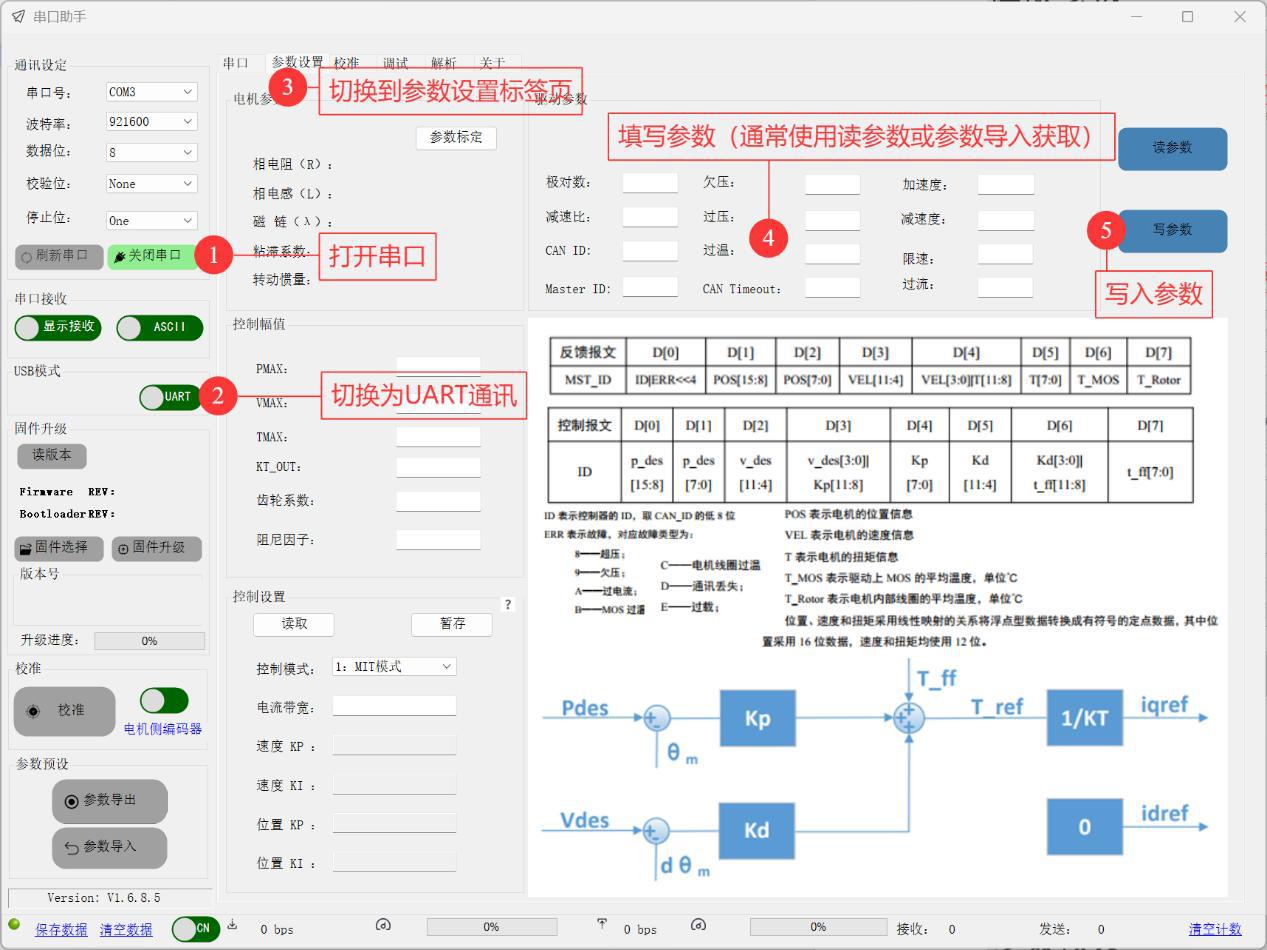Click the 清空计数 link
The image size is (1267, 950).
[x=1215, y=930]
